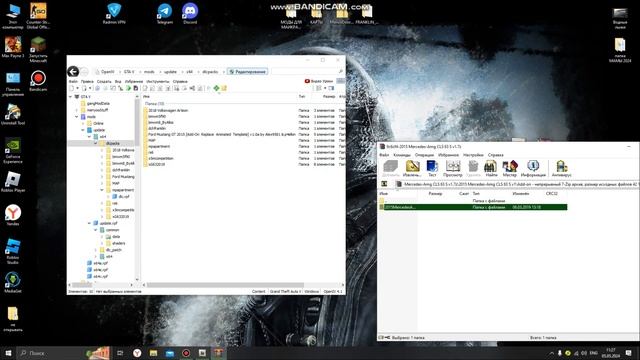Open the Команды menu in WinRAR
Viewport: 640px width, 360px height.
click(402, 155)
